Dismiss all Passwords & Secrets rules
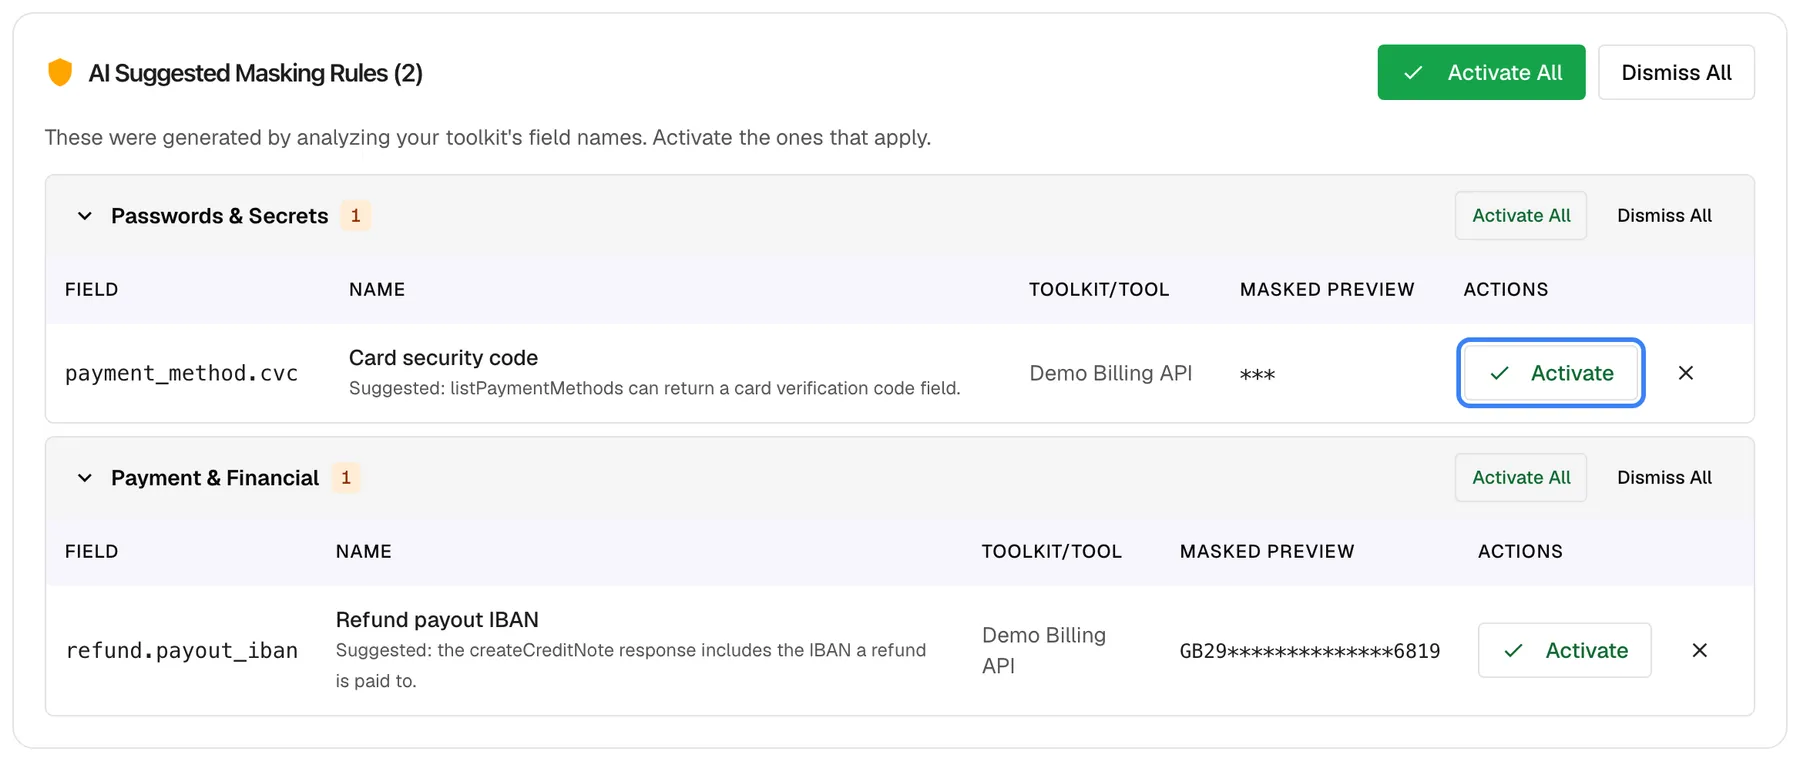 pyautogui.click(x=1664, y=216)
